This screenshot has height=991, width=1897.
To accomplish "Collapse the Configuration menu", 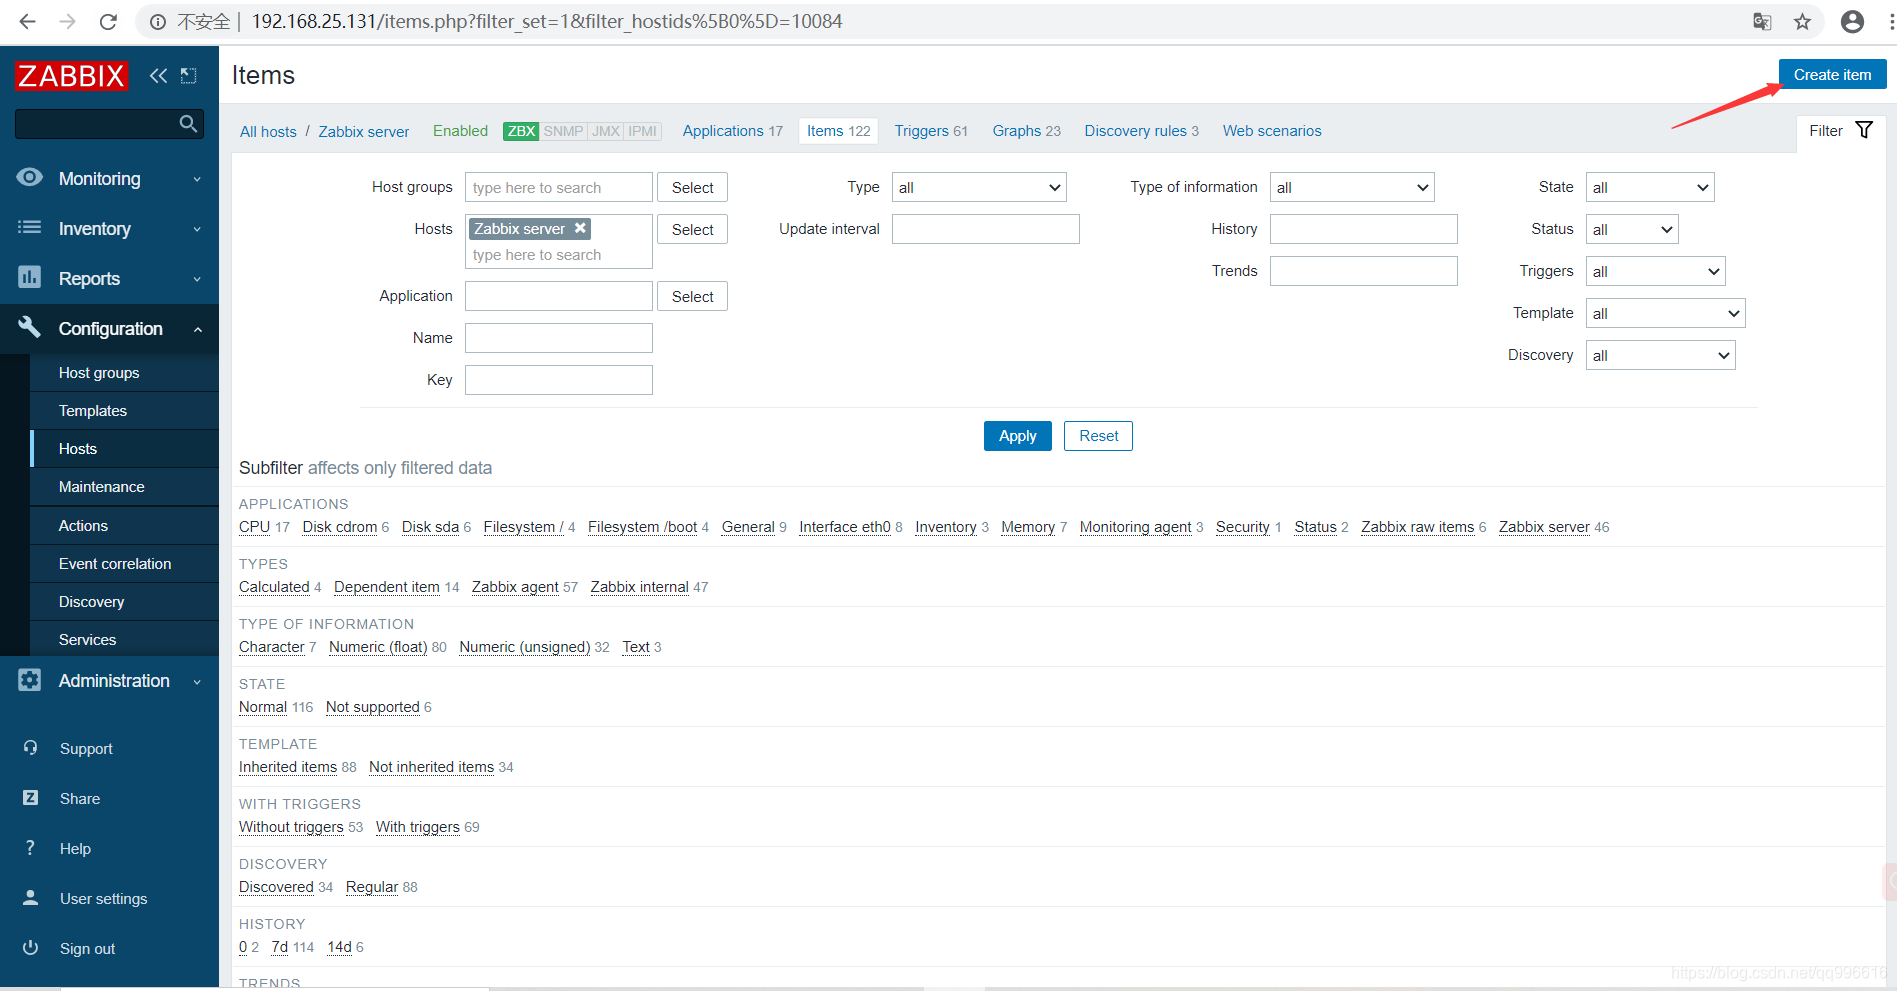I will point(109,328).
